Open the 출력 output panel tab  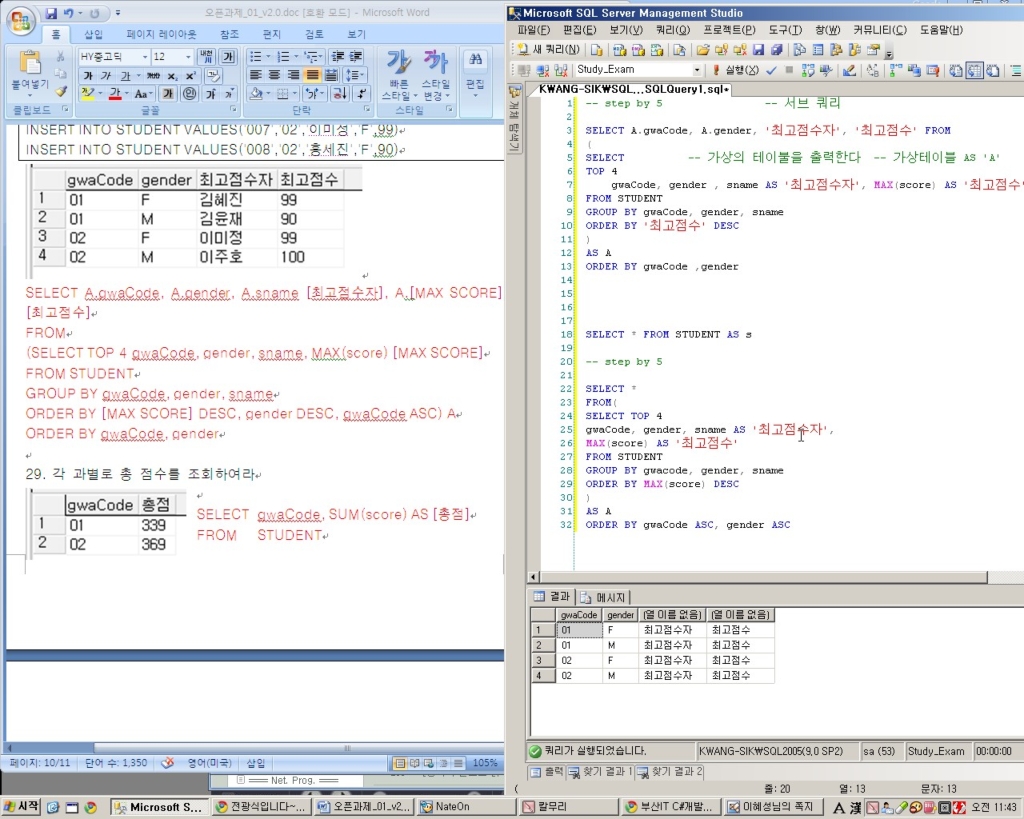pos(547,771)
